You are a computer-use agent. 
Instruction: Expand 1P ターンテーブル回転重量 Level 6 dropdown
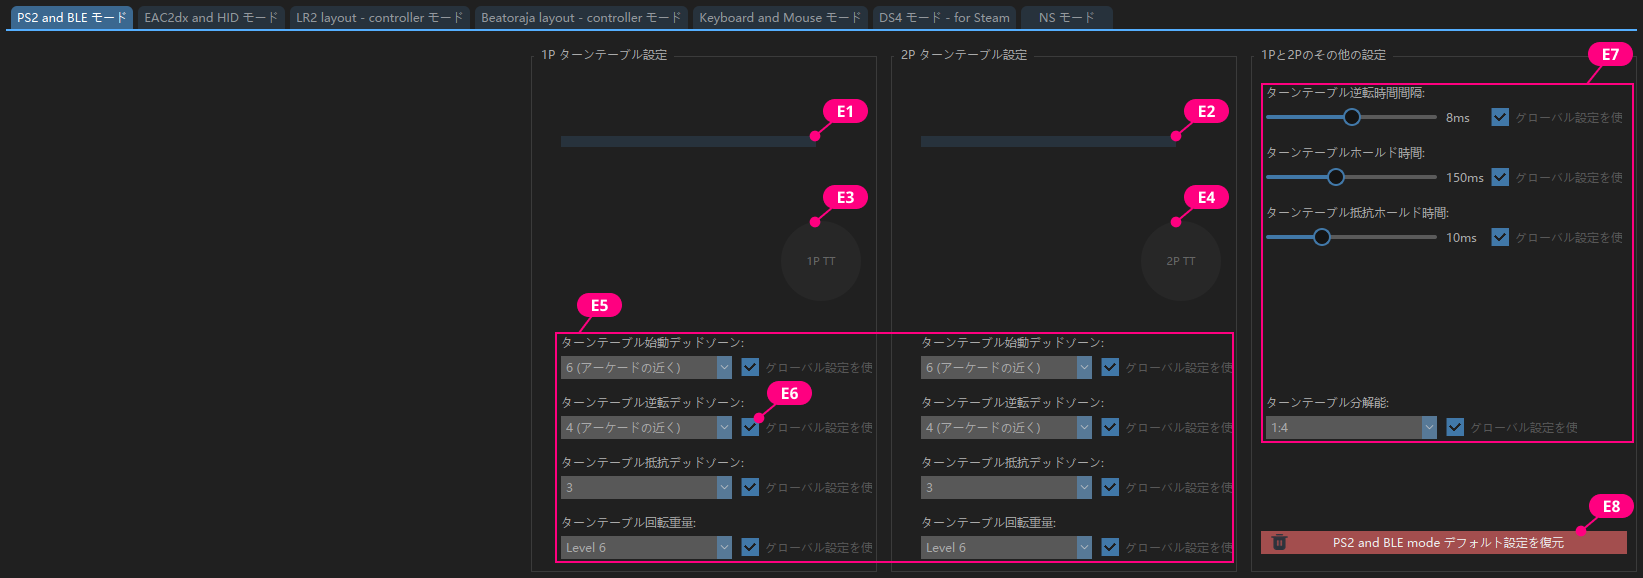(646, 547)
